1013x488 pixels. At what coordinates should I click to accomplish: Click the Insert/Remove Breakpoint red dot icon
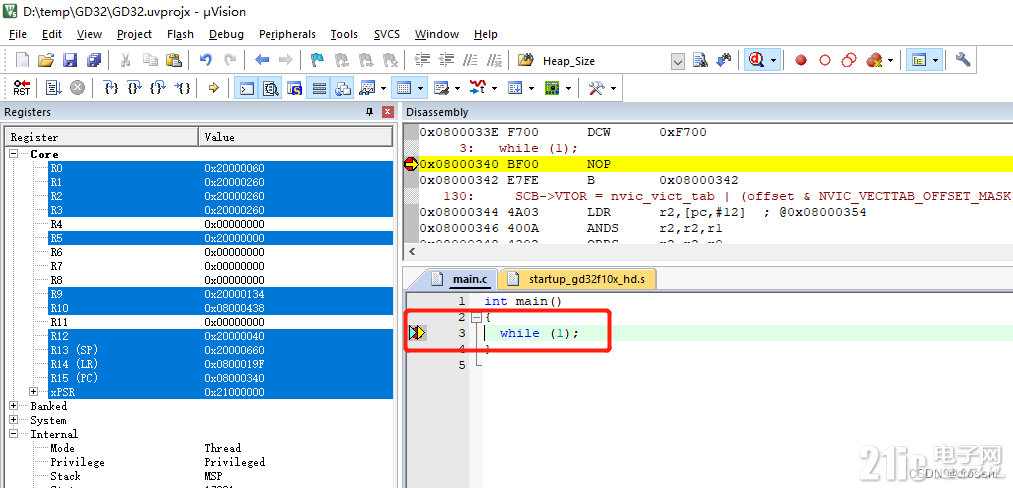coord(801,60)
